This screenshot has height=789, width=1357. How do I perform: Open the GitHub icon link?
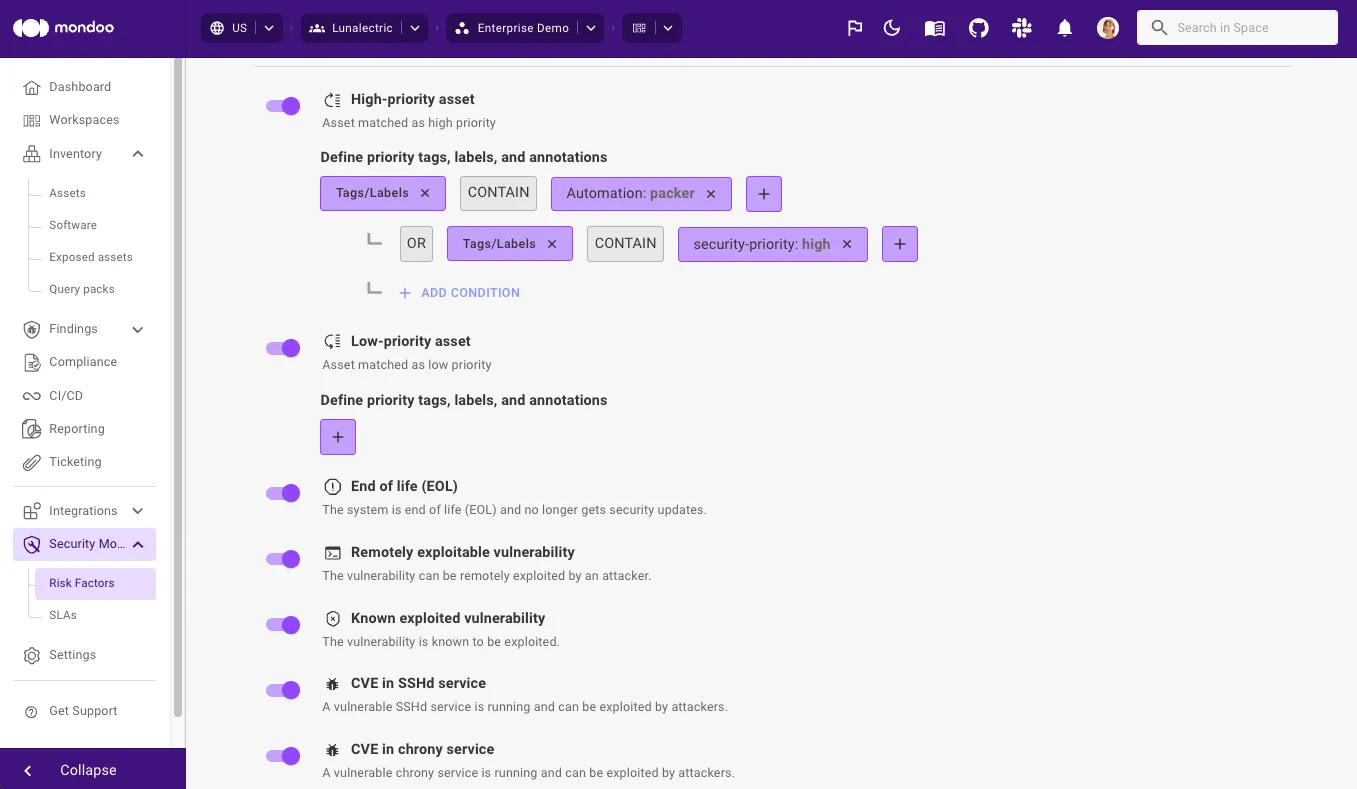pos(979,28)
